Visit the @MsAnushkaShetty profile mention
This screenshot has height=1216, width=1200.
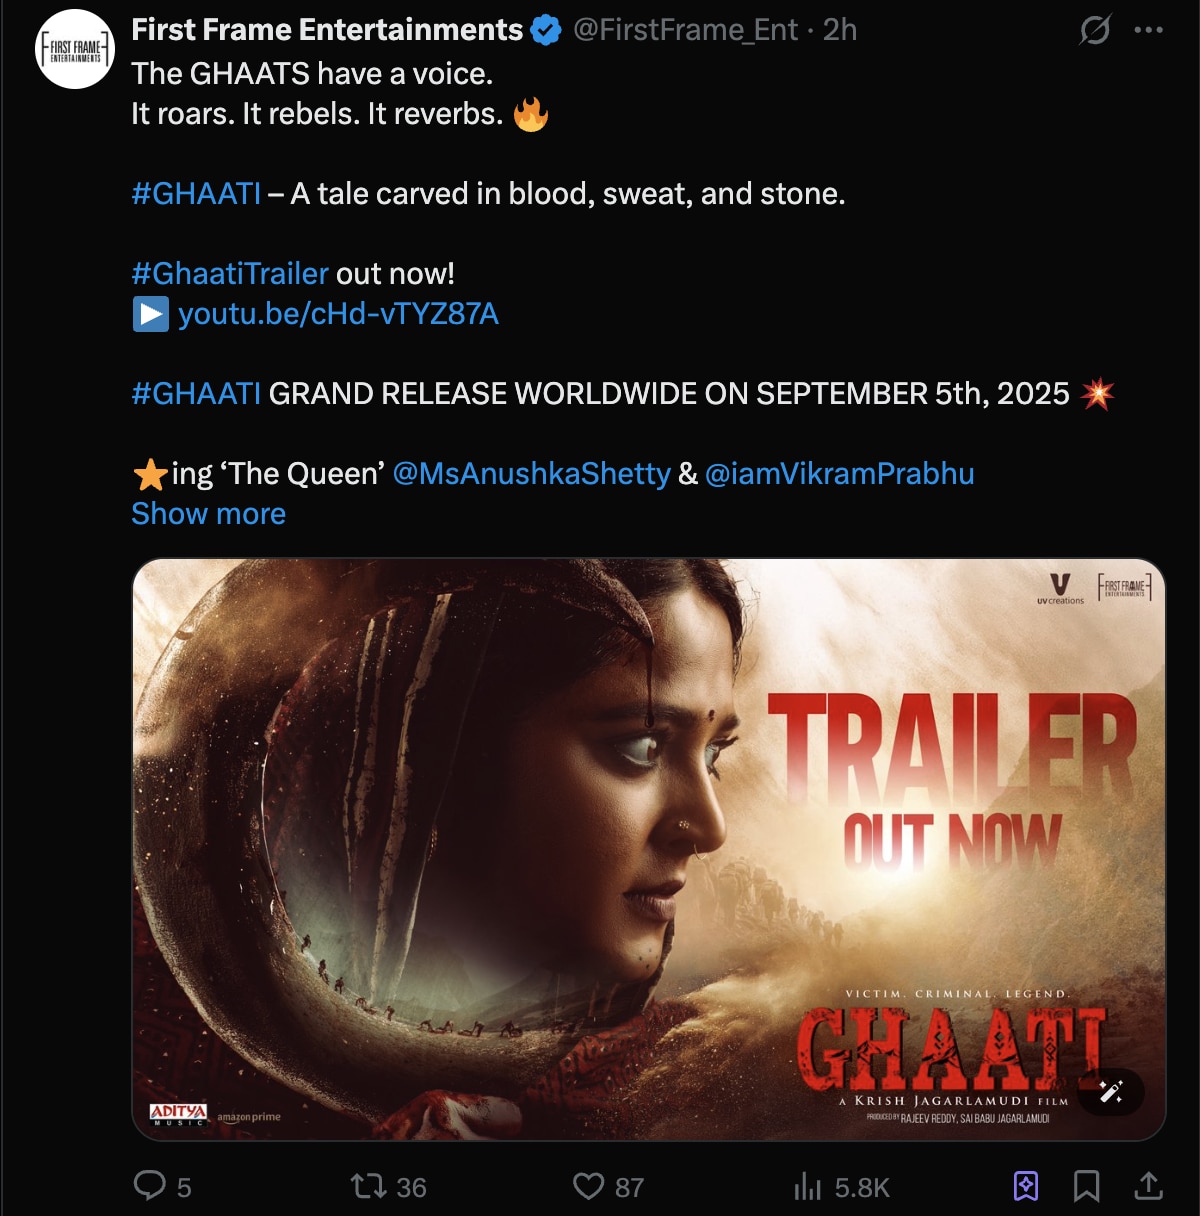[x=531, y=474]
